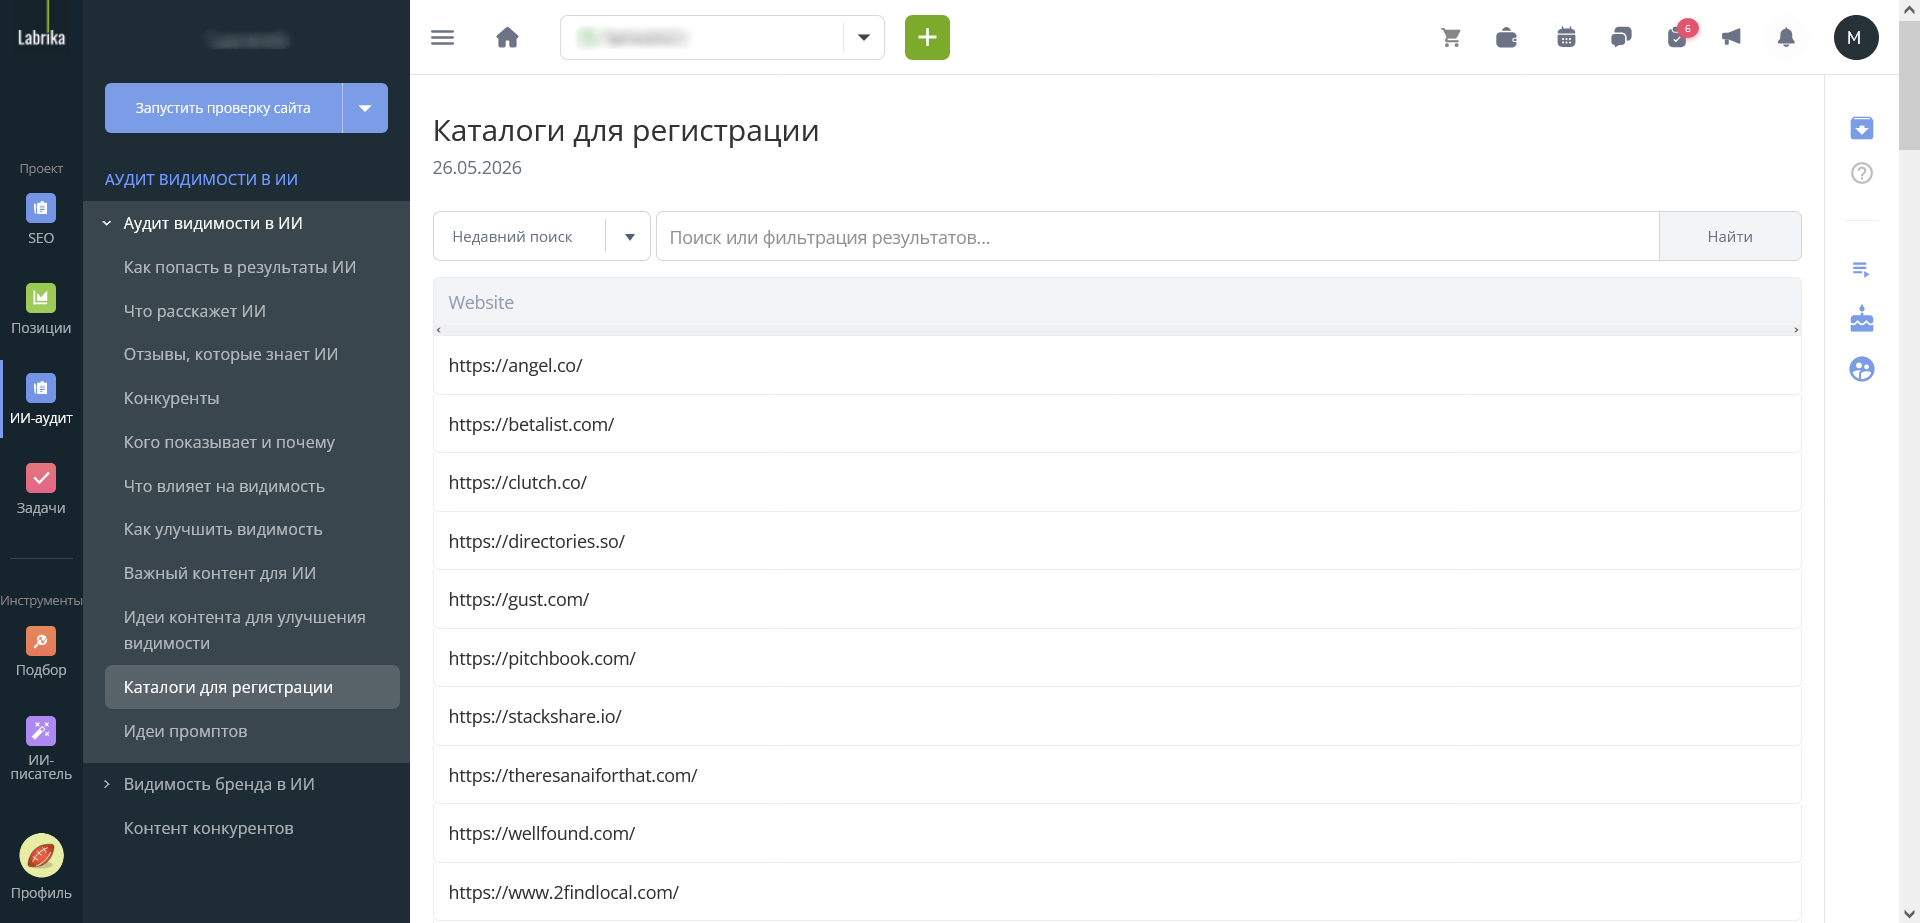The width and height of the screenshot is (1920, 923).
Task: Open Позиции section in left rail
Action: click(x=41, y=309)
